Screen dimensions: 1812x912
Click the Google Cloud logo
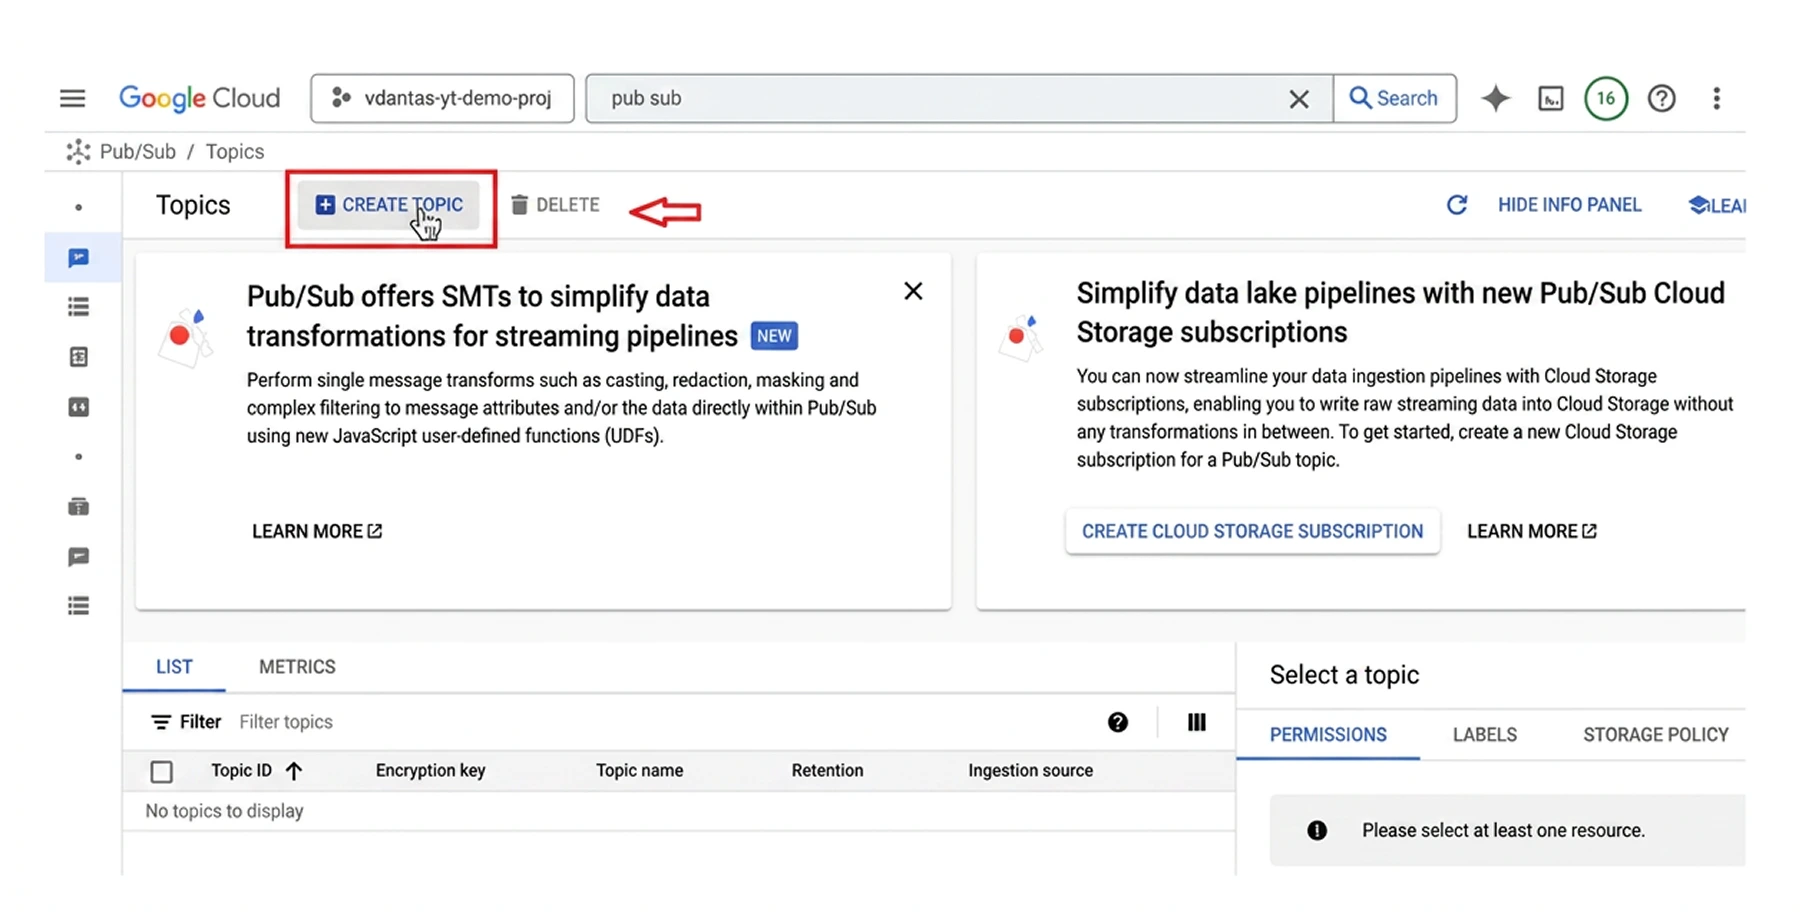click(x=199, y=98)
